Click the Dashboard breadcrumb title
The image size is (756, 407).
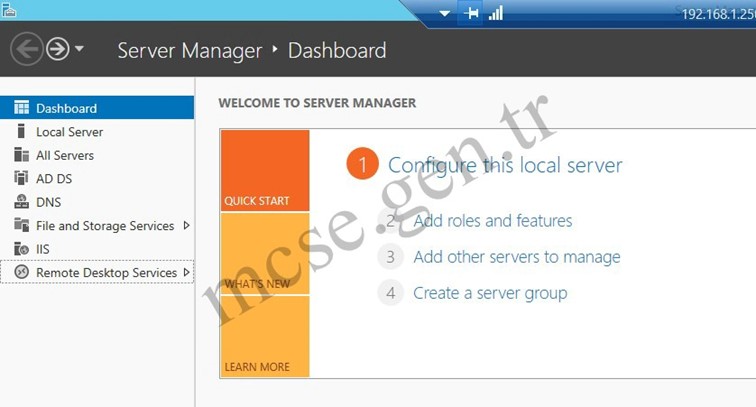coord(337,50)
